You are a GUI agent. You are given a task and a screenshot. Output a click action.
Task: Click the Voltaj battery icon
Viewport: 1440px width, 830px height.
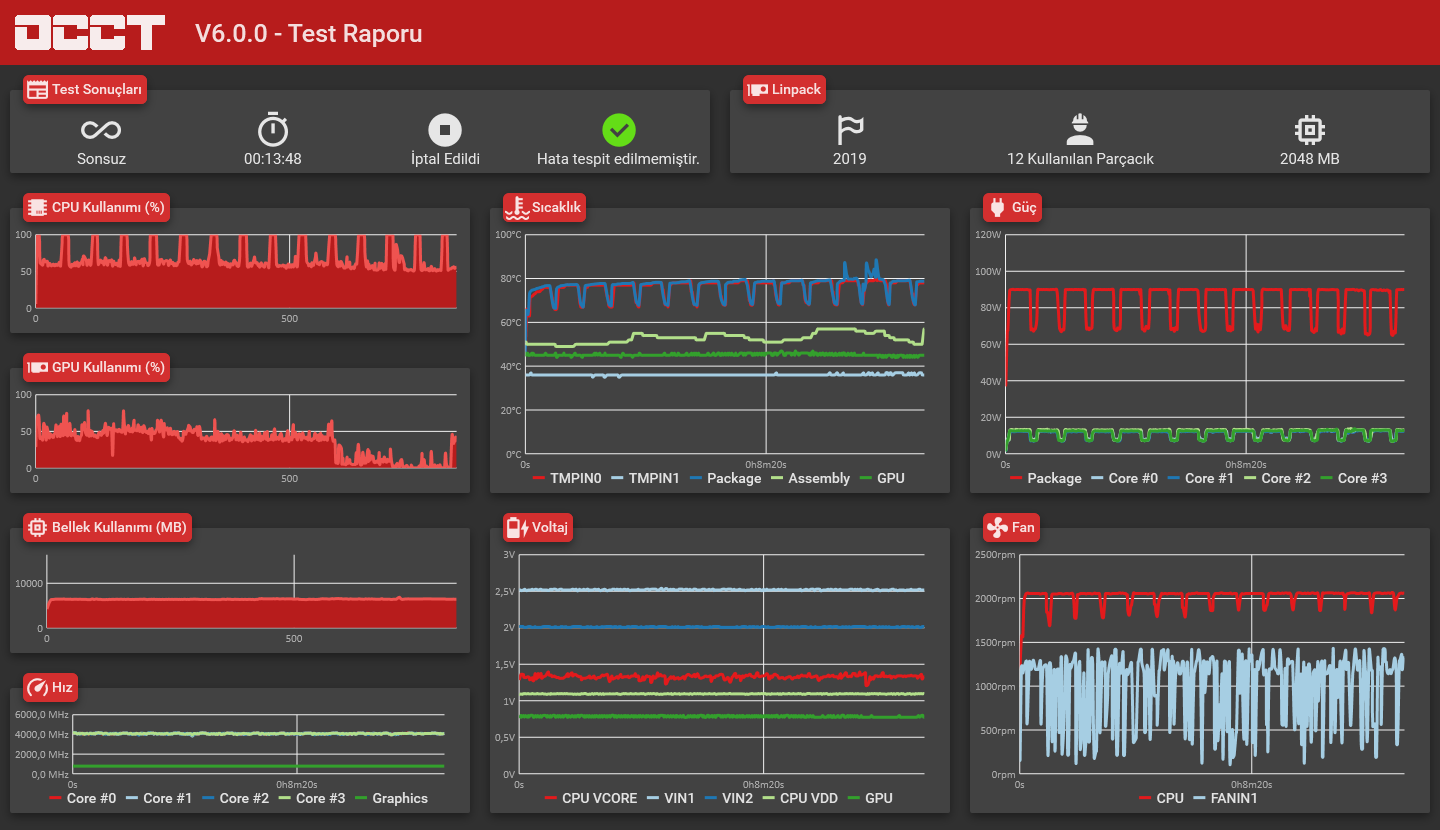click(x=517, y=527)
